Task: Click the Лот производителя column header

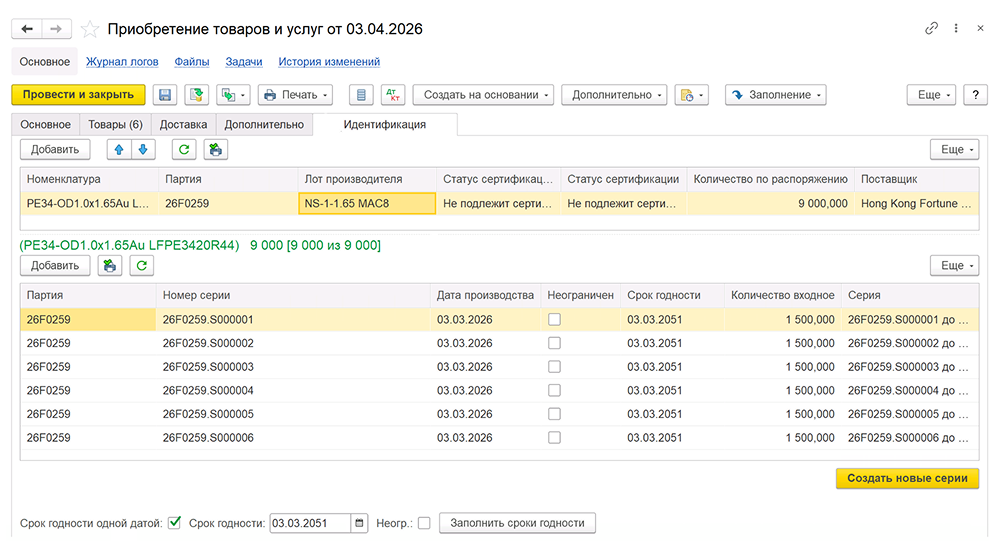Action: tap(367, 179)
